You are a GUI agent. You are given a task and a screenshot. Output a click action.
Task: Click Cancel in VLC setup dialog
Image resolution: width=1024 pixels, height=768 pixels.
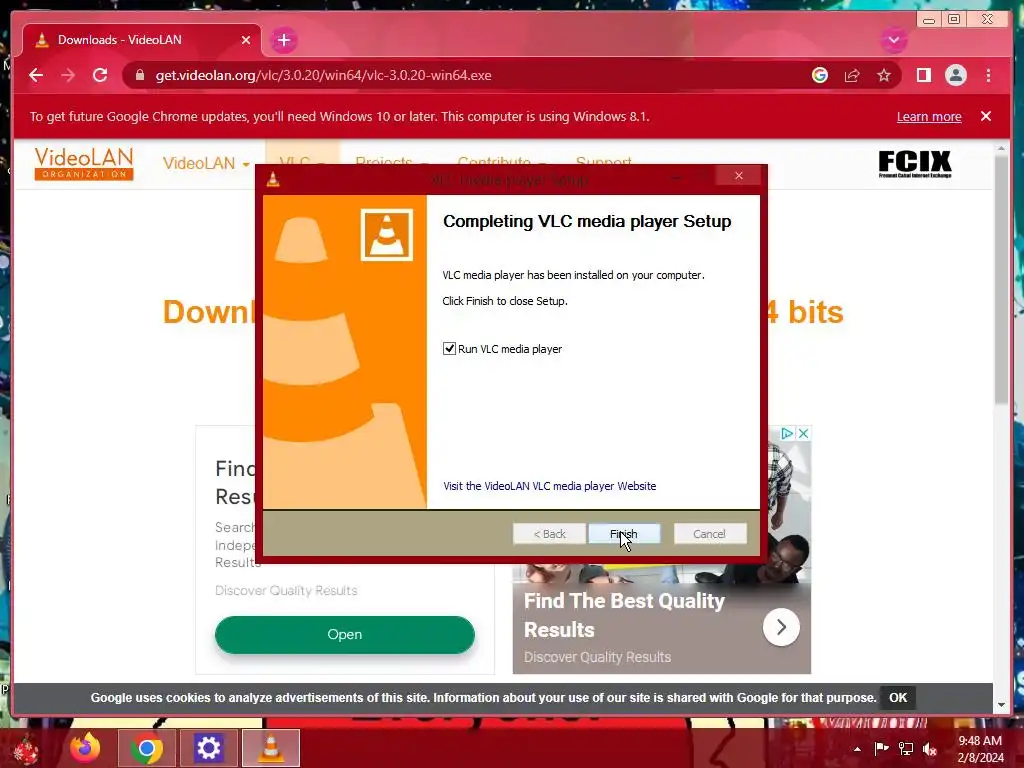click(x=709, y=534)
